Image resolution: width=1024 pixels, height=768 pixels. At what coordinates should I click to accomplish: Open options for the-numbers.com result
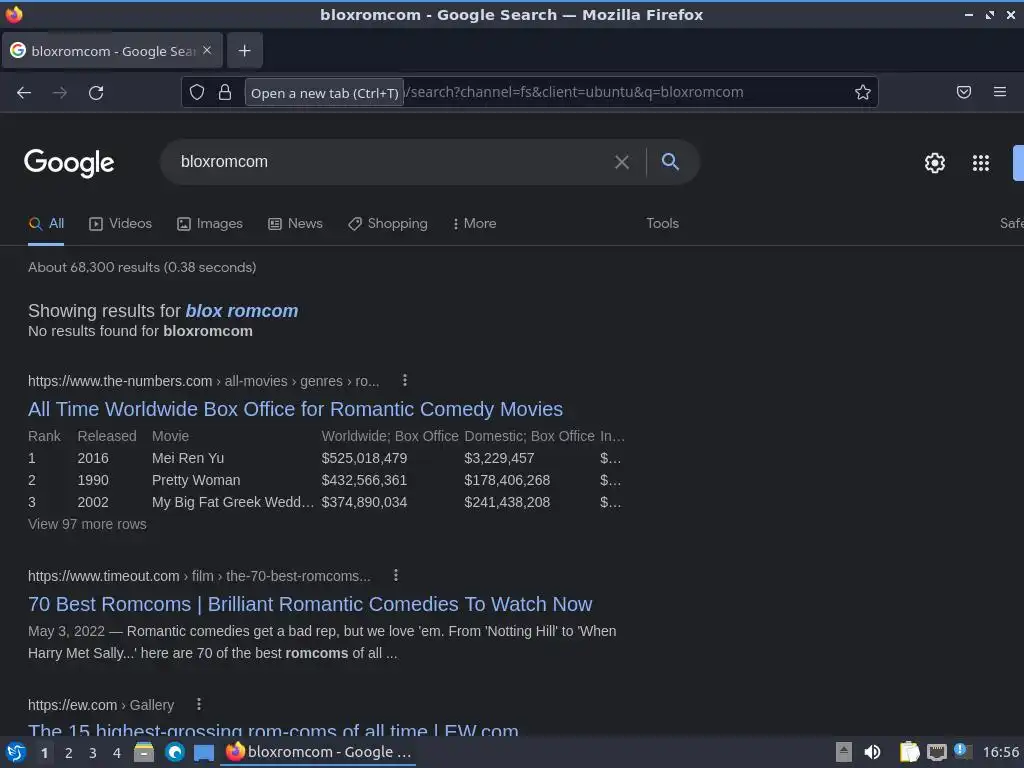[x=405, y=380]
